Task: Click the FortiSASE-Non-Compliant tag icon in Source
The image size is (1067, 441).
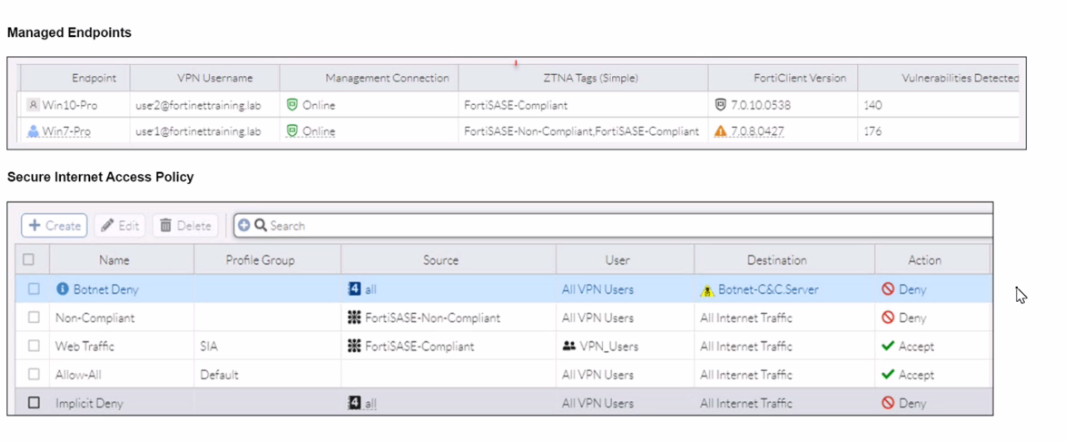Action: tap(353, 318)
